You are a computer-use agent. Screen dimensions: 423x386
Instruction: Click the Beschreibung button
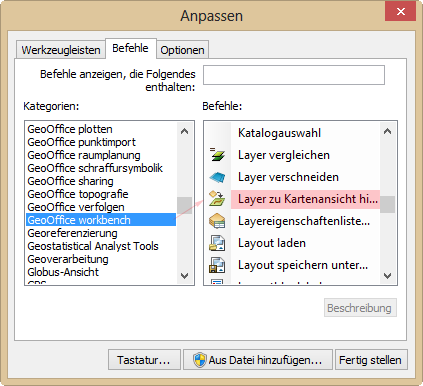point(360,308)
